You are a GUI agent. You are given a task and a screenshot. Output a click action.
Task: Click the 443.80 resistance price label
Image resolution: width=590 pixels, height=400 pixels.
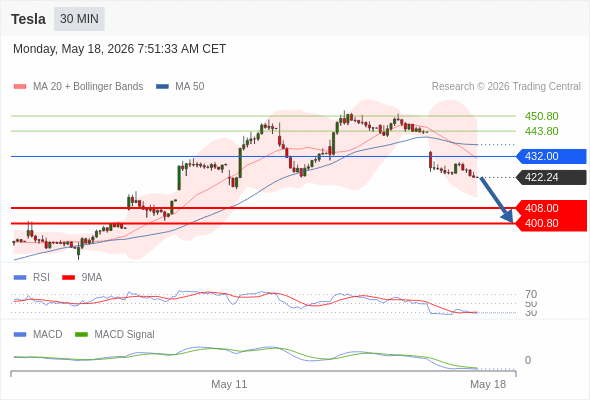point(541,131)
